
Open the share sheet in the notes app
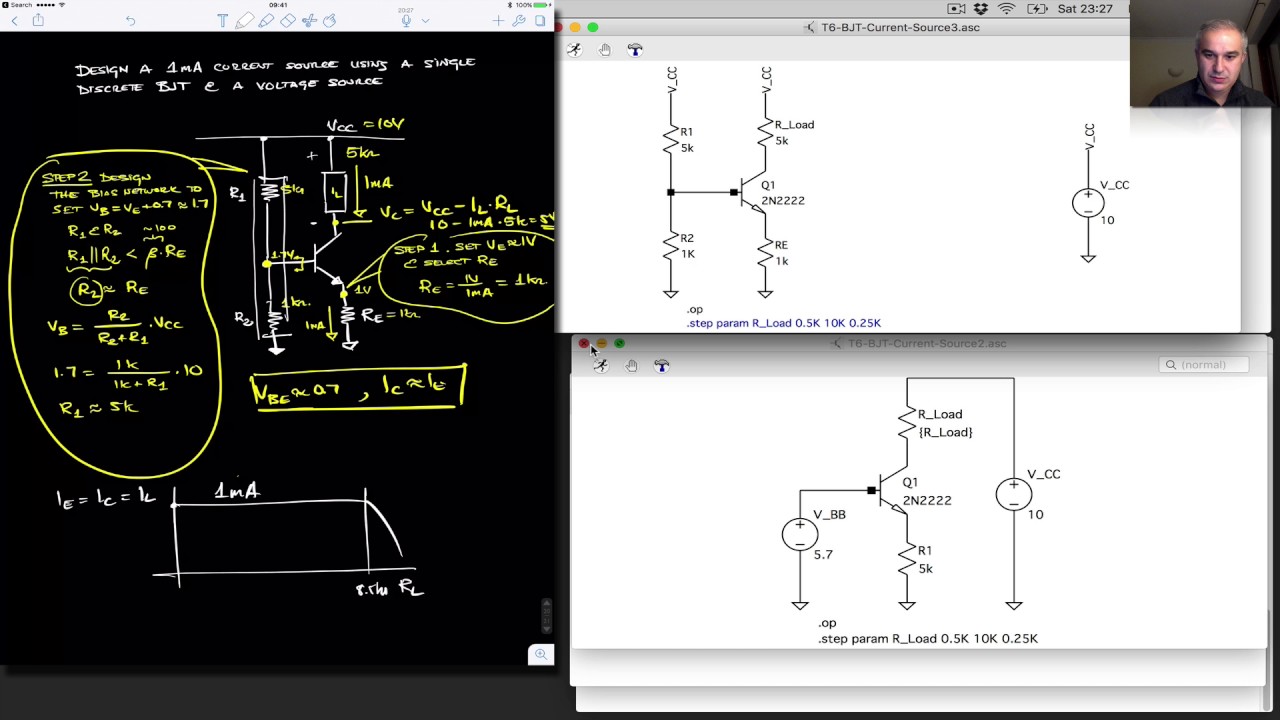[38, 20]
